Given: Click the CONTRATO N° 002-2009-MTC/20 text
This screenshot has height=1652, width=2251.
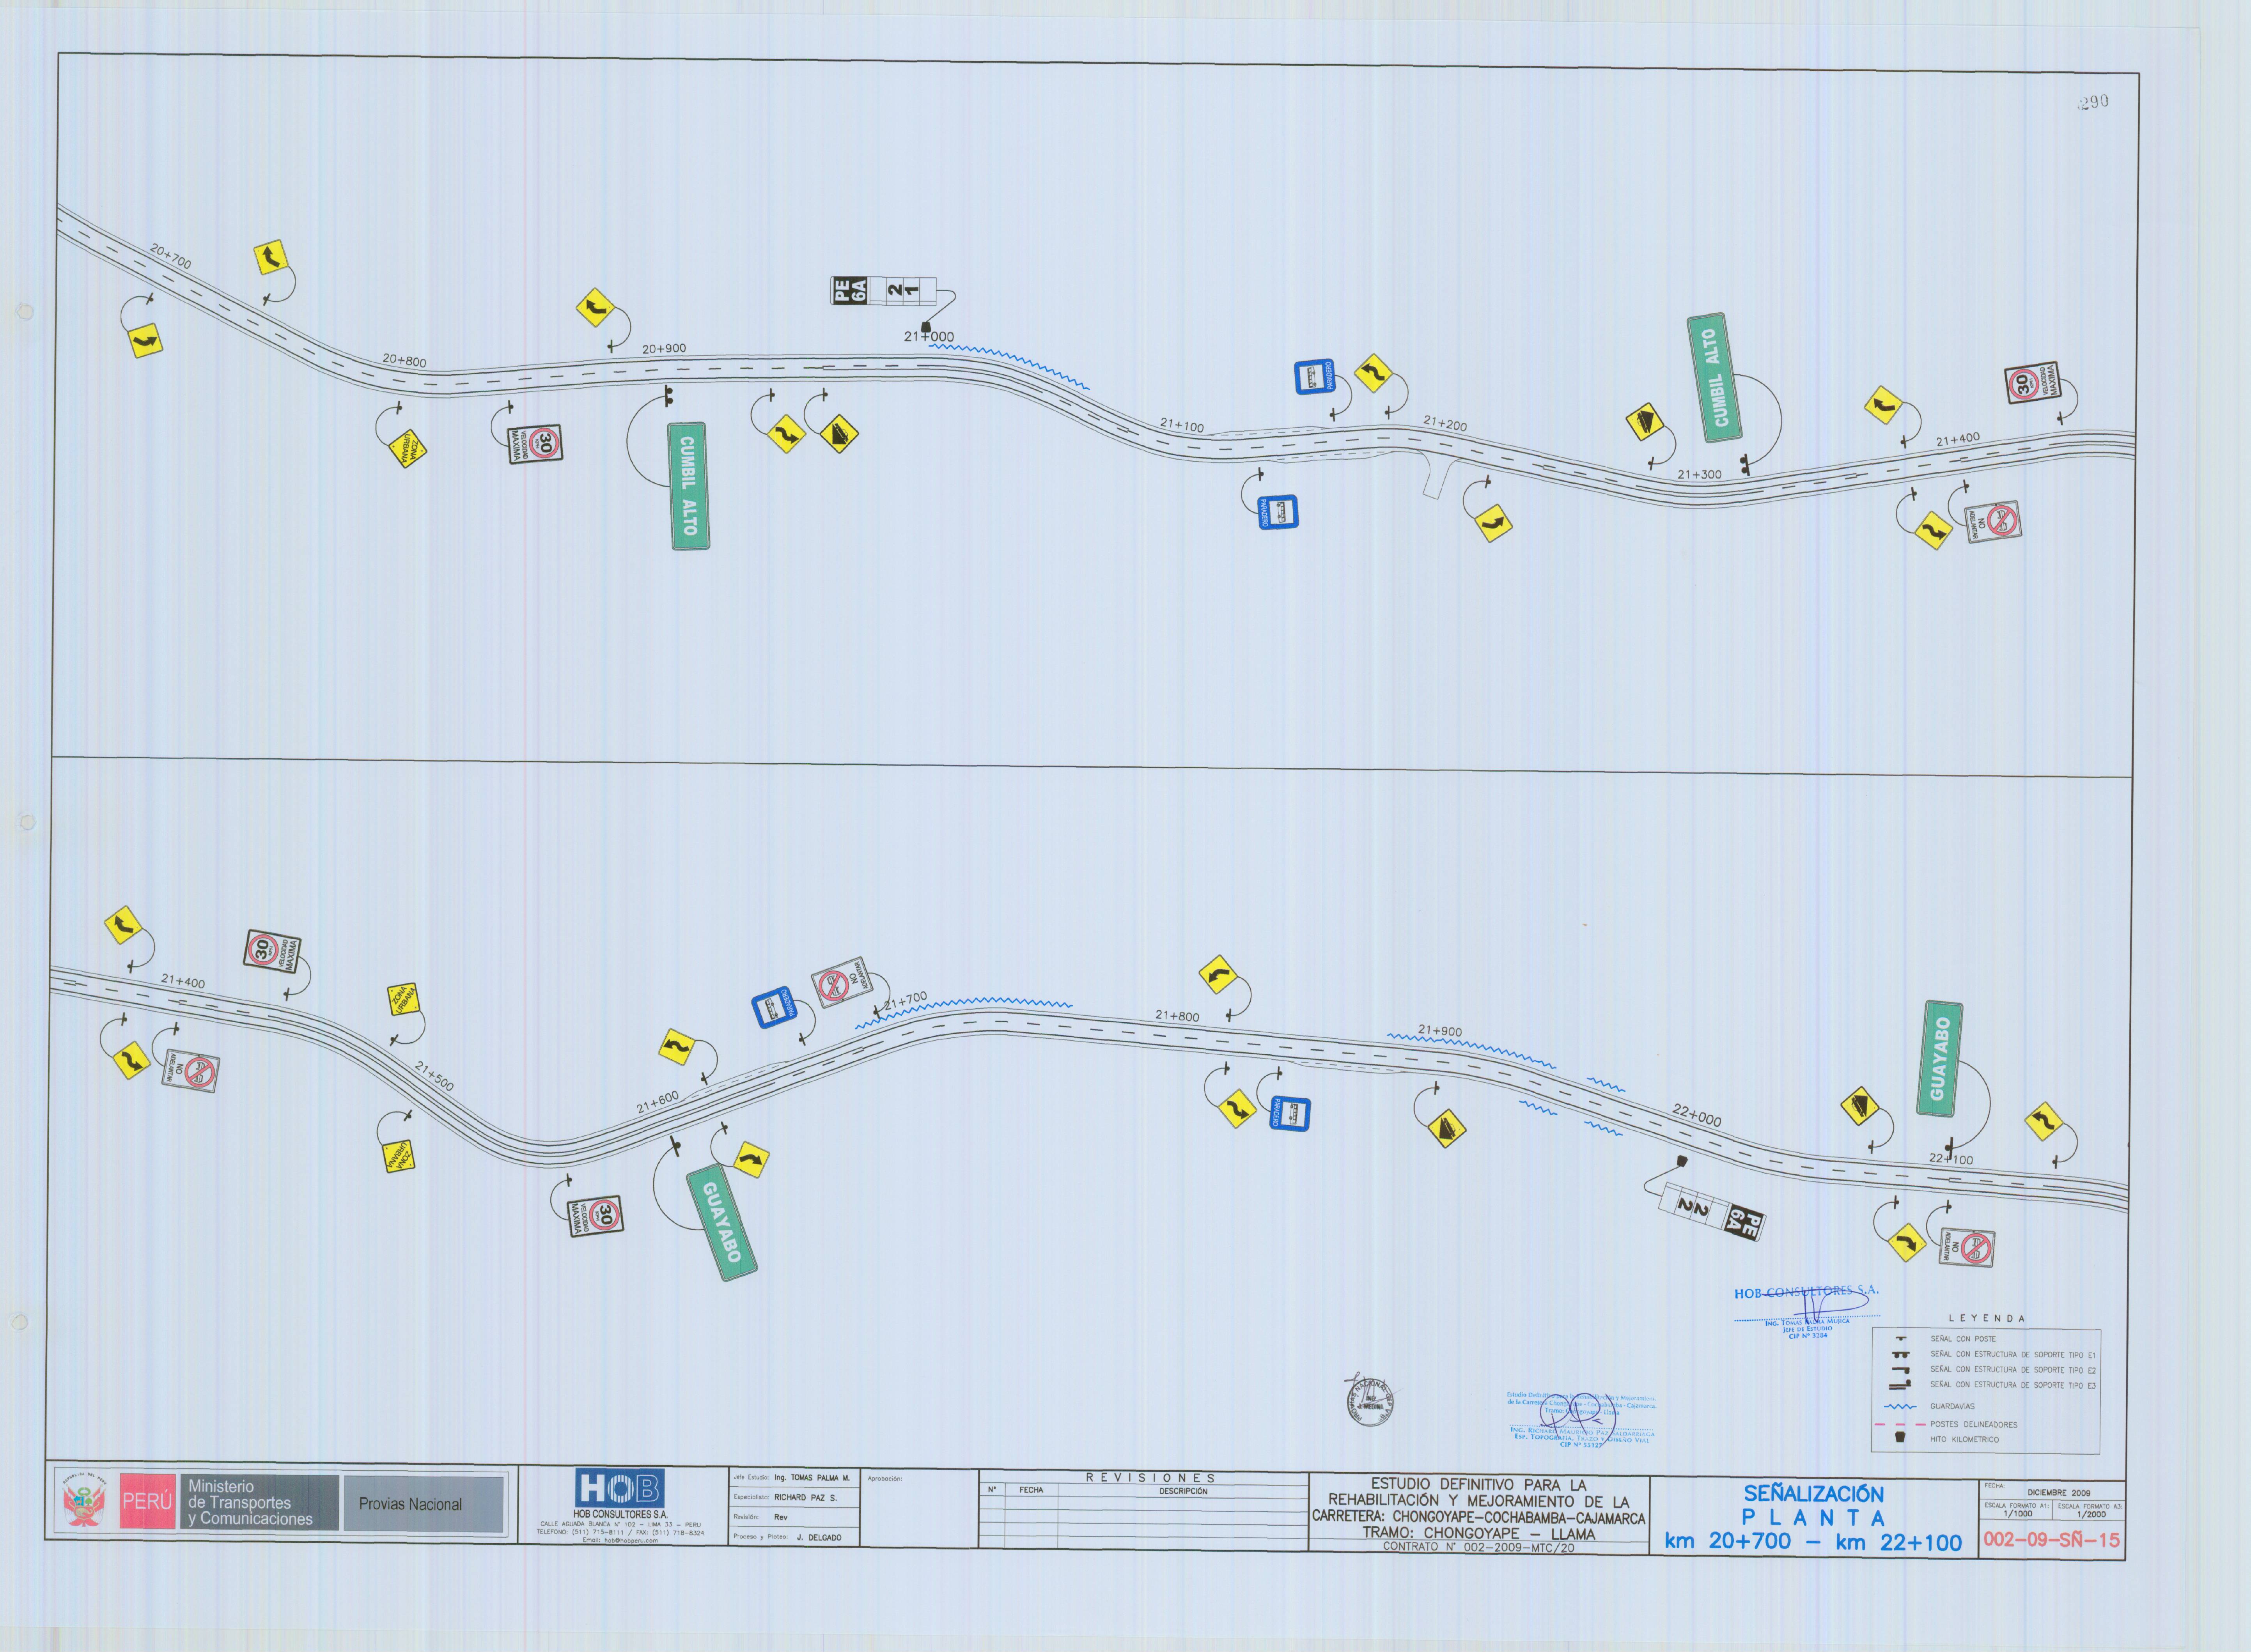Looking at the screenshot, I should pos(1478,1547).
